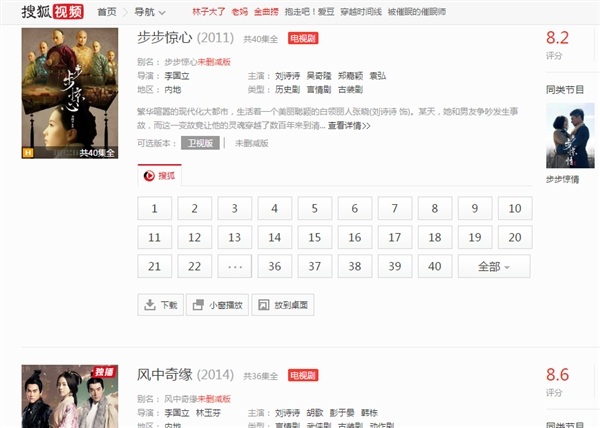Play episode 10 of 步步惊心
The height and width of the screenshot is (428, 600).
coord(515,208)
